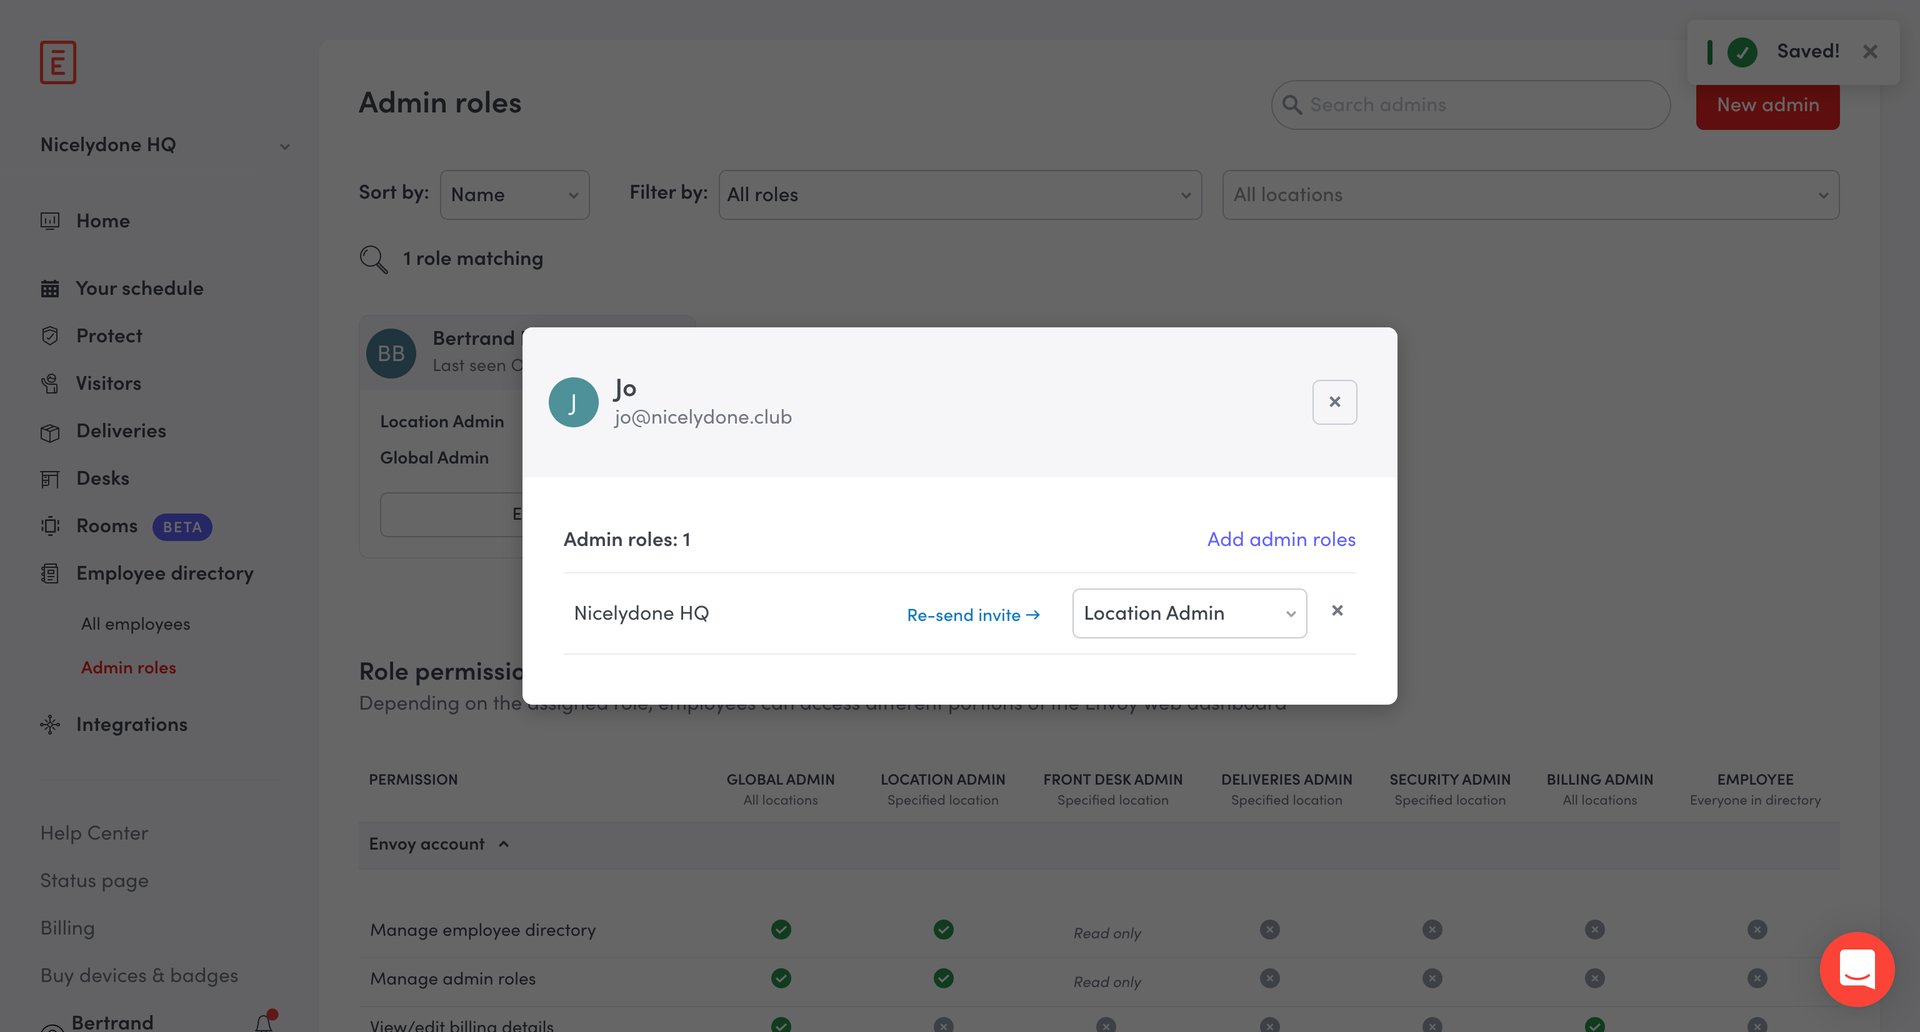The height and width of the screenshot is (1032, 1920).
Task: Collapse the Envoy account permissions section
Action: (503, 844)
